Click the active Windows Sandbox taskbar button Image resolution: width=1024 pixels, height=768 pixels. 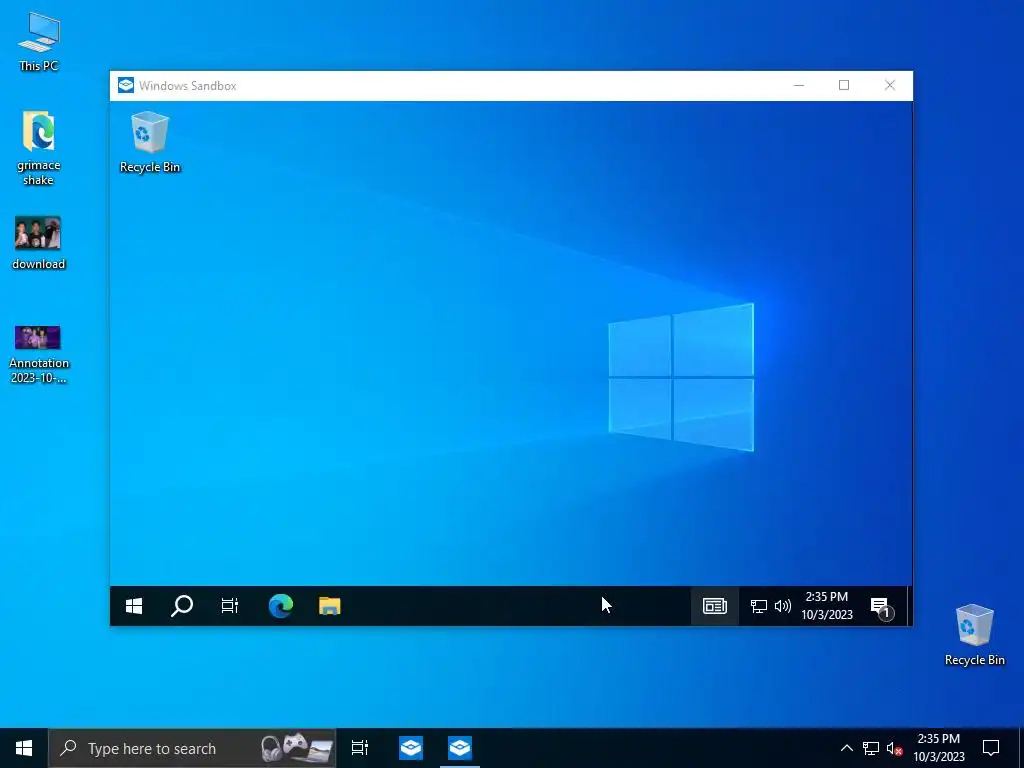[x=460, y=748]
